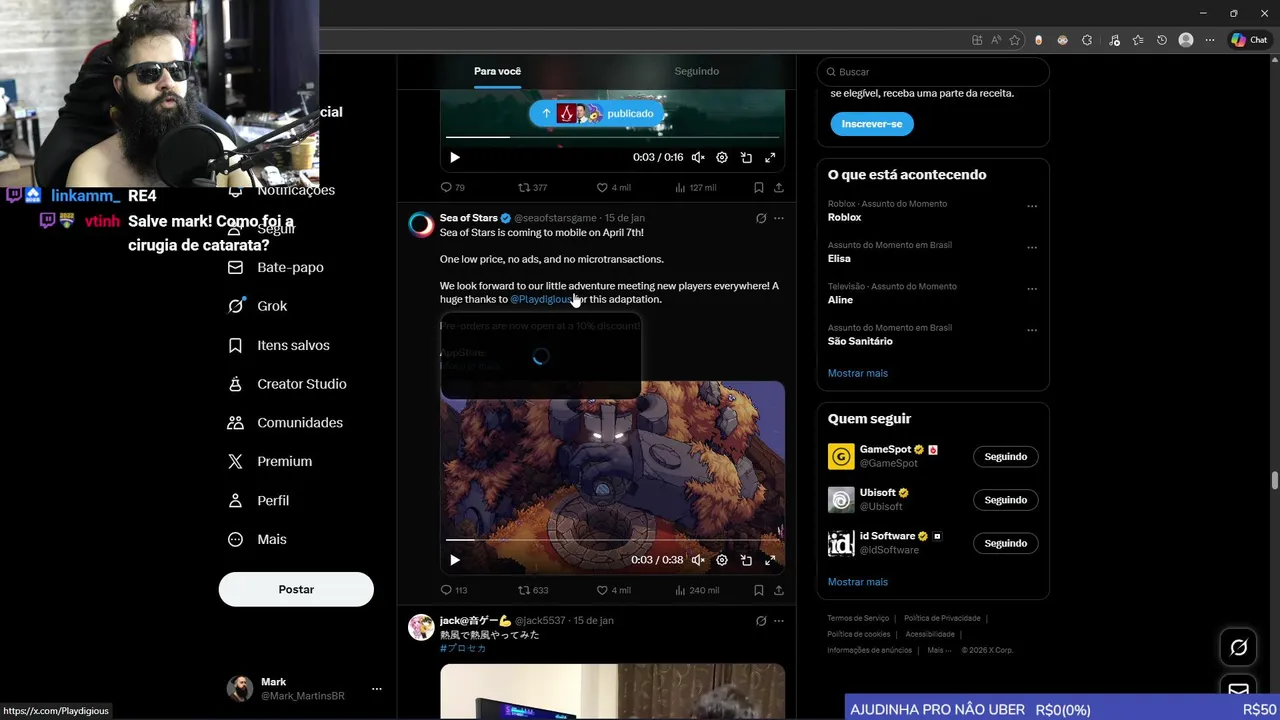
Task: Open more options for Roblox trend
Action: tap(1032, 207)
